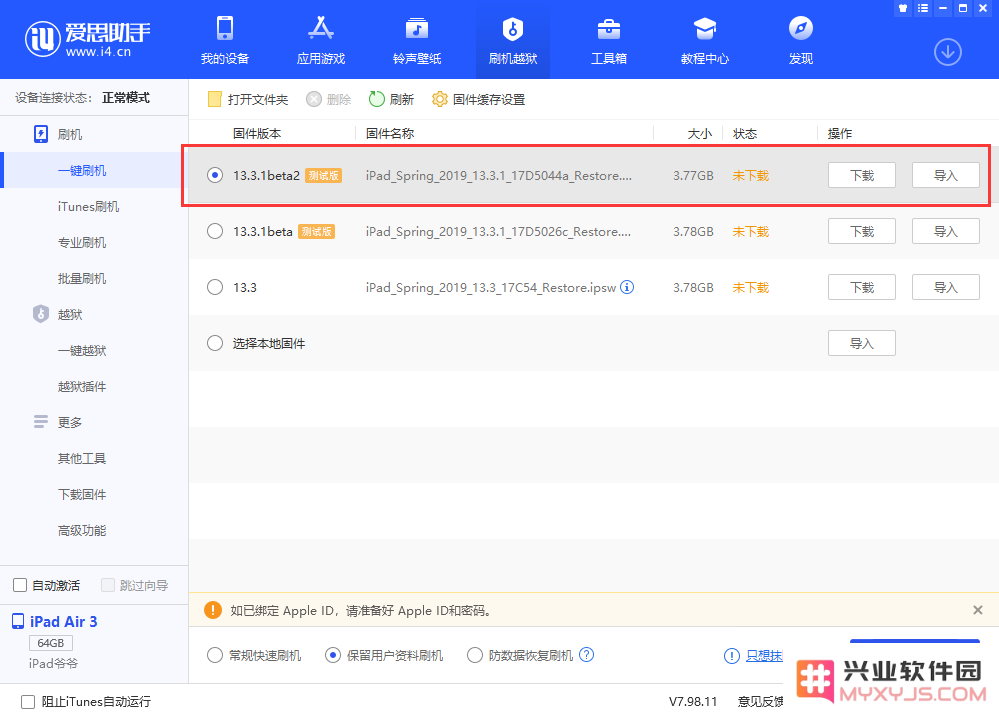This screenshot has width=999, height=718.
Task: Click the V7.98.11 version text
Action: (693, 702)
